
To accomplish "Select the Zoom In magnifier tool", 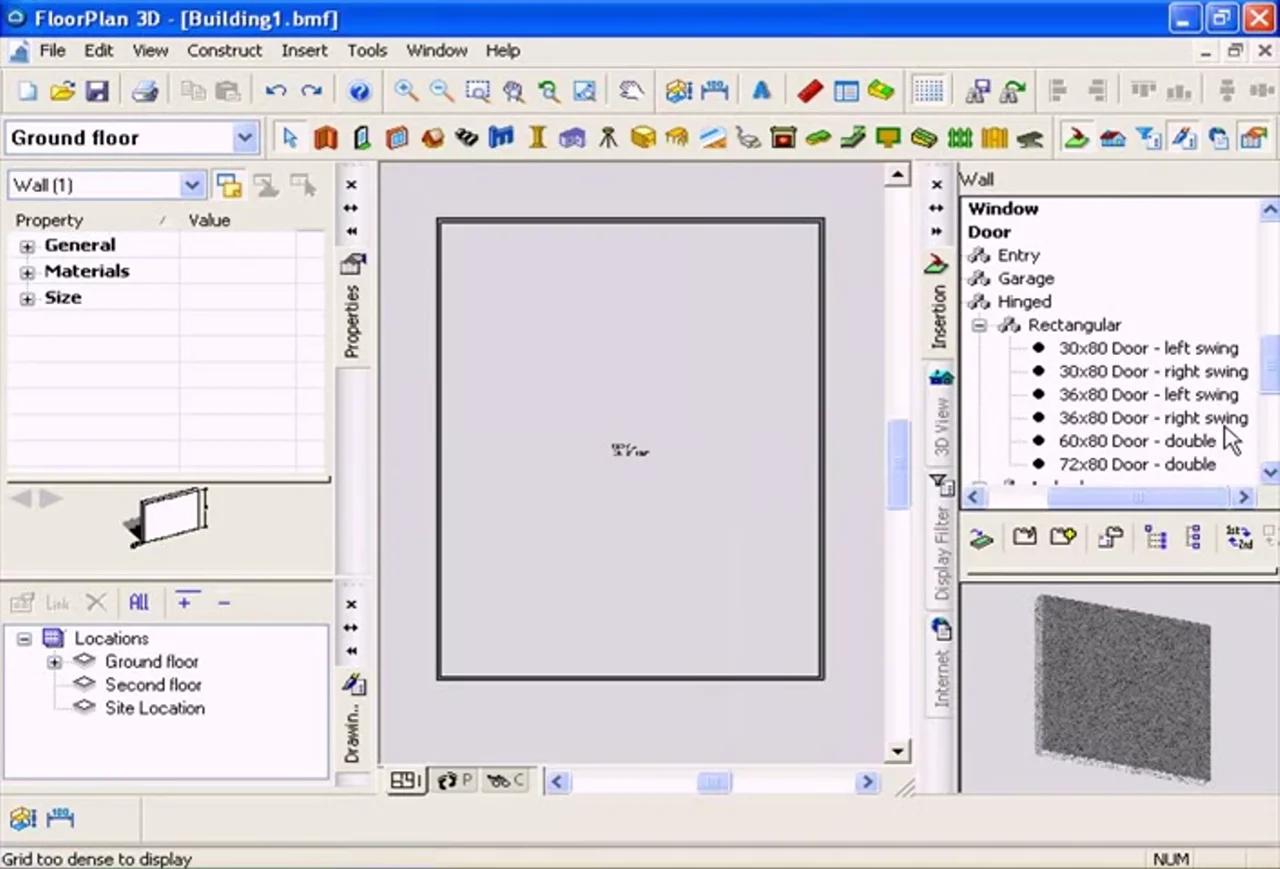I will (405, 92).
